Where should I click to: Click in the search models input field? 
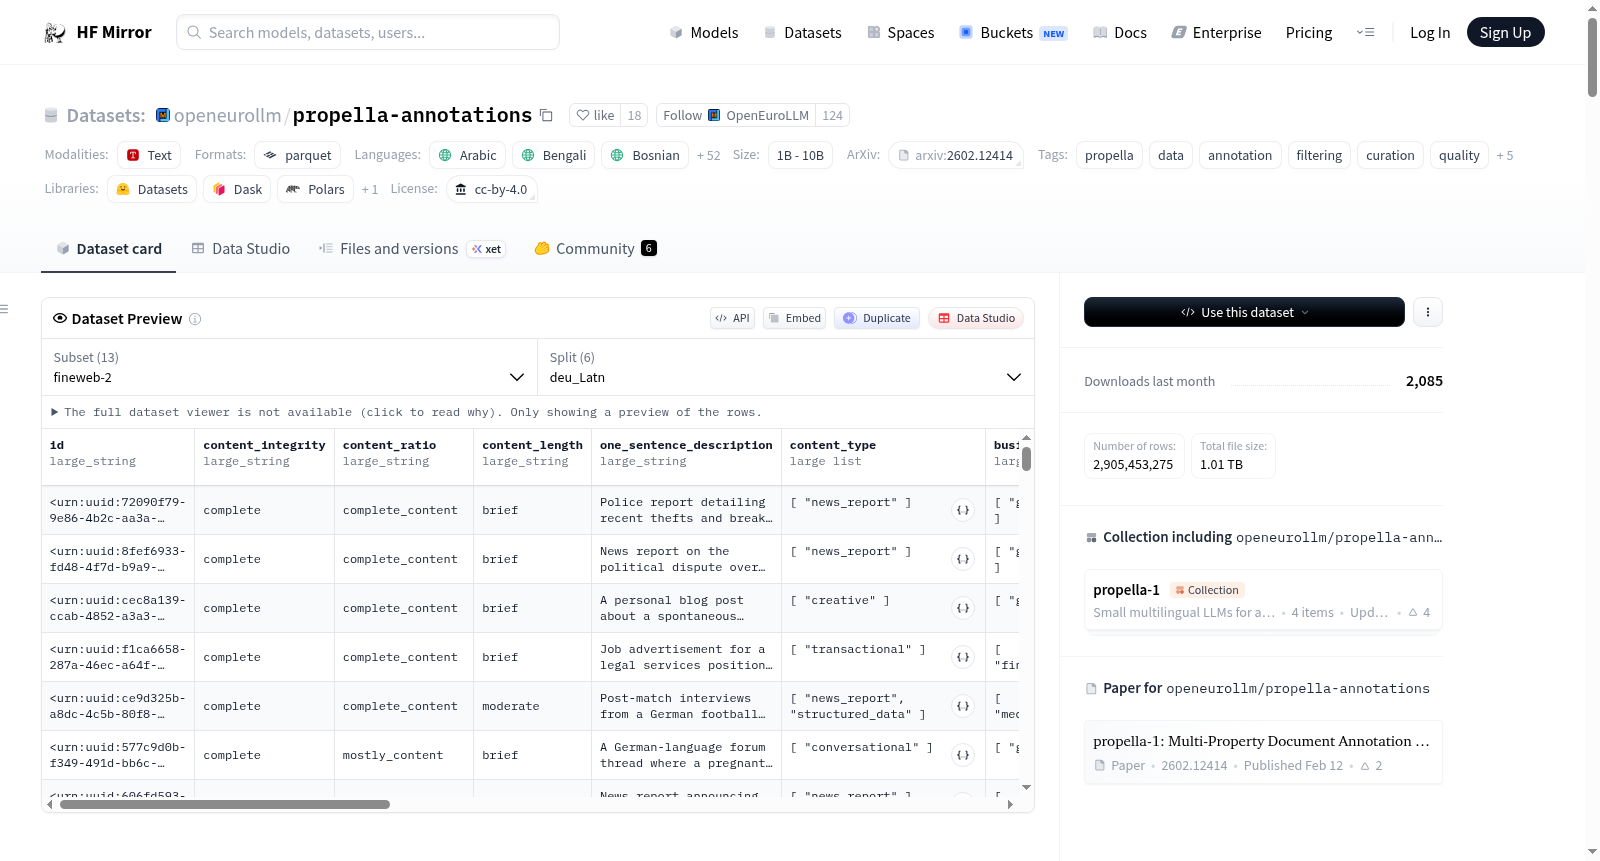[368, 32]
